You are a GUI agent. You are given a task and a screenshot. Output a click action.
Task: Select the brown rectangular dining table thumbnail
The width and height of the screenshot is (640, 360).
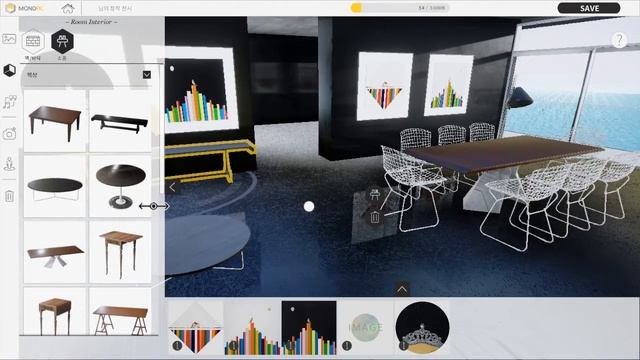(x=55, y=121)
